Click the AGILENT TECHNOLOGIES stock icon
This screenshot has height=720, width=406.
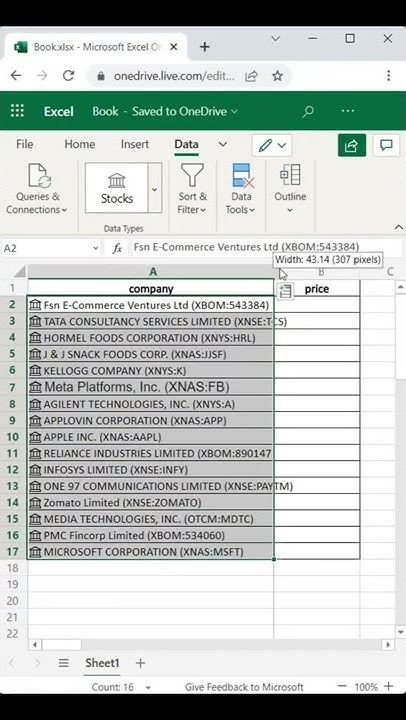coord(35,404)
